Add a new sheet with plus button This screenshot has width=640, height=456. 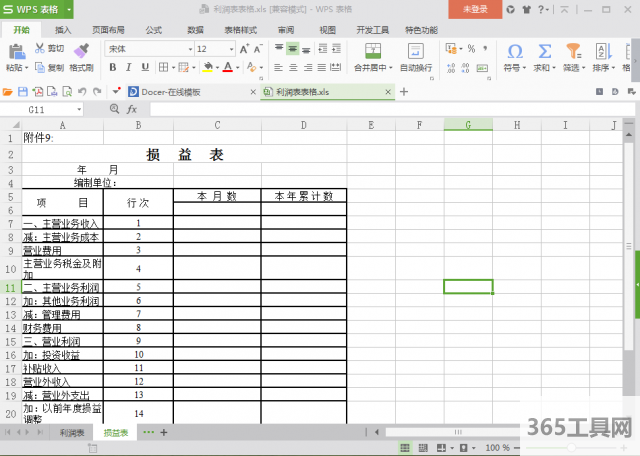point(164,433)
